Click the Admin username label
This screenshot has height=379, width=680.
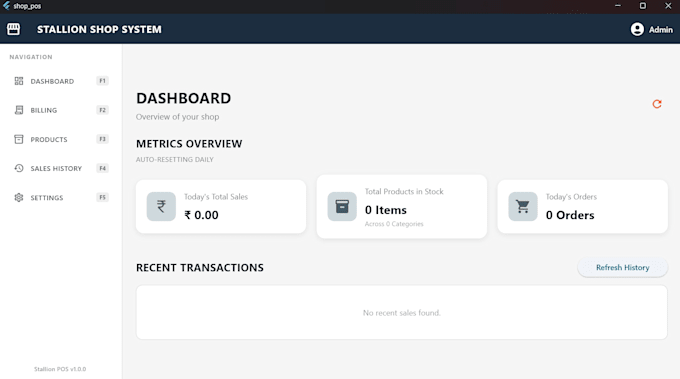coord(660,29)
